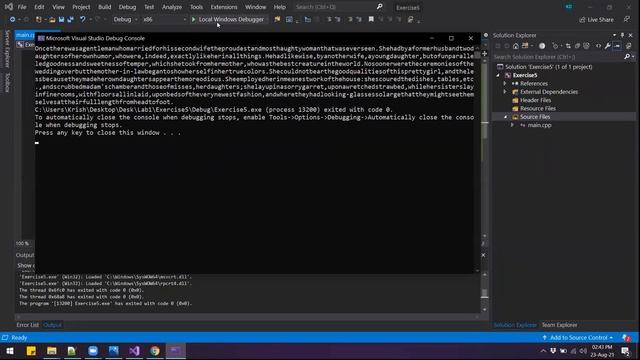Click the Windows Start button

pyautogui.click(x=10, y=351)
